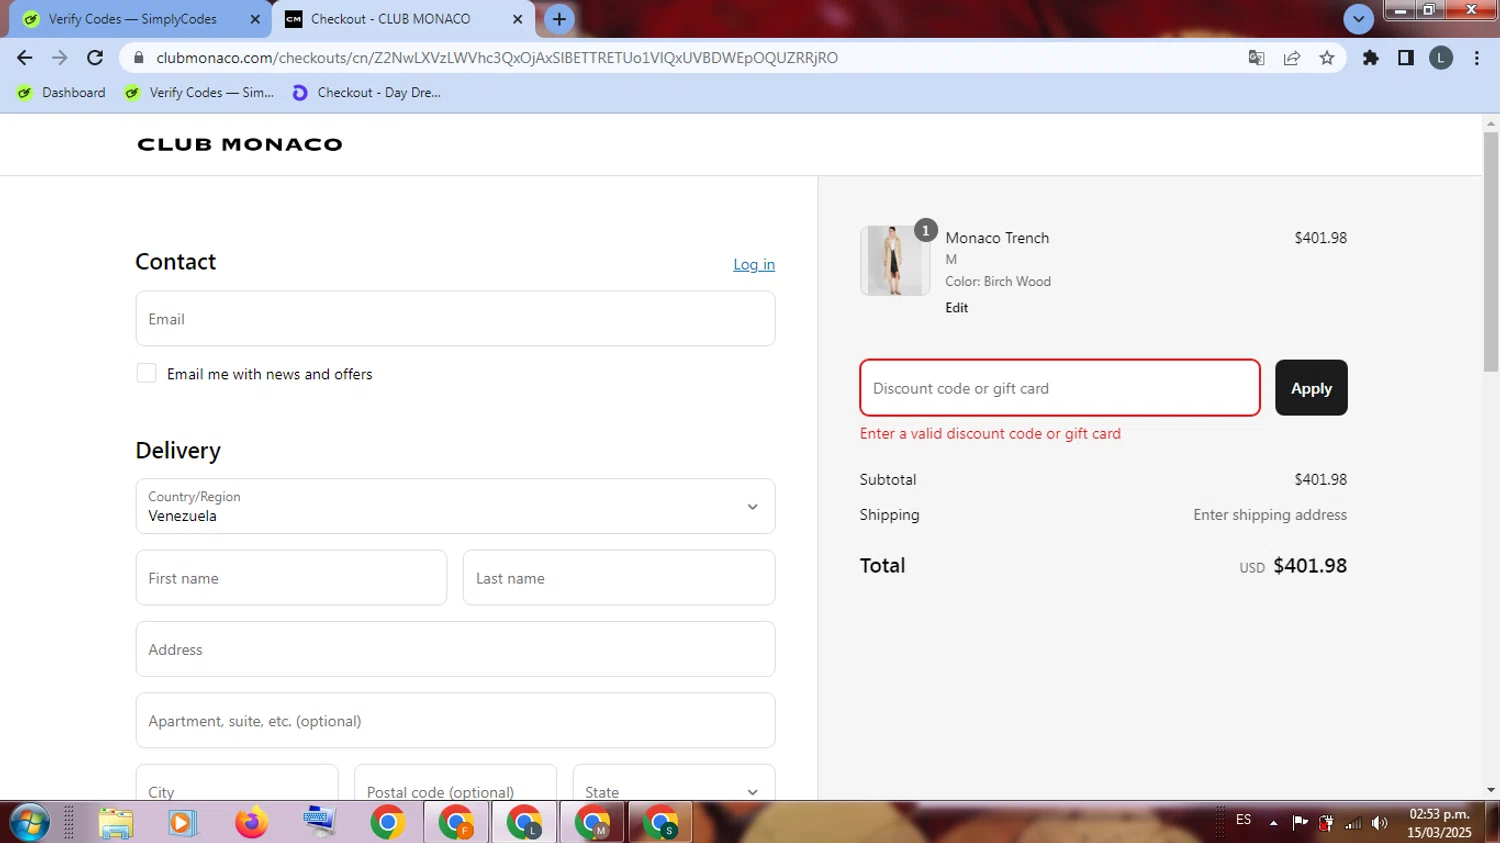The height and width of the screenshot is (843, 1500).
Task: Open the Chrome profile avatar
Action: (x=1441, y=58)
